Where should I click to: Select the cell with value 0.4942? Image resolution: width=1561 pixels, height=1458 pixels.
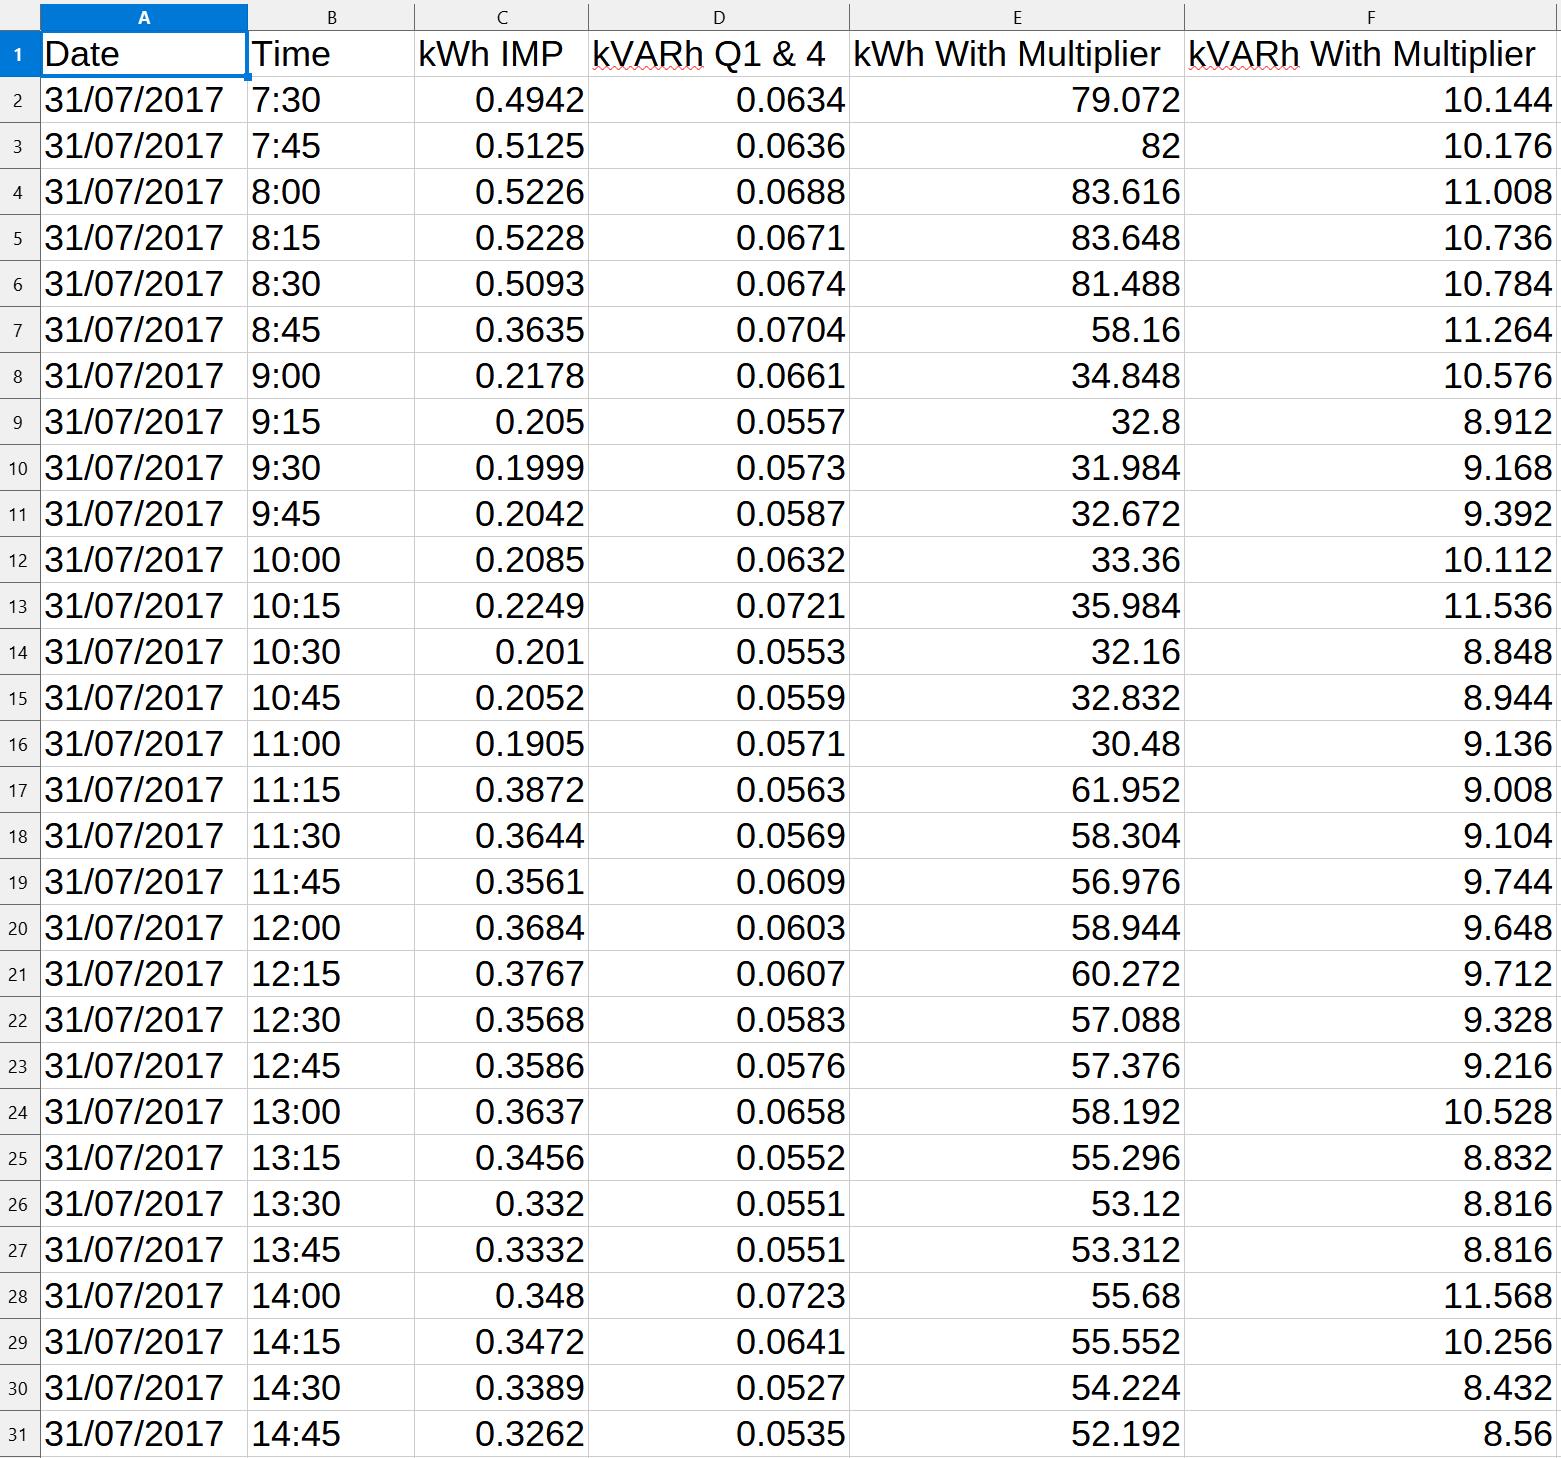pos(500,99)
